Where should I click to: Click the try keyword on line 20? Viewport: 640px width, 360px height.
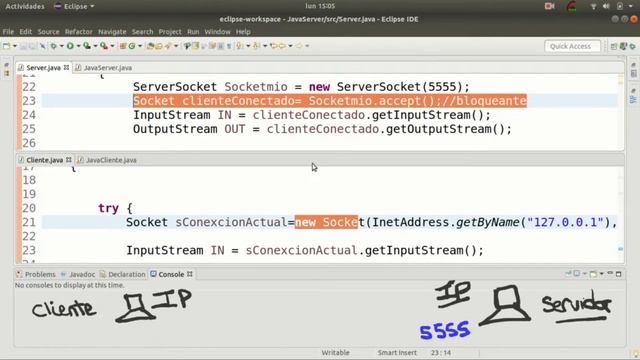click(108, 209)
